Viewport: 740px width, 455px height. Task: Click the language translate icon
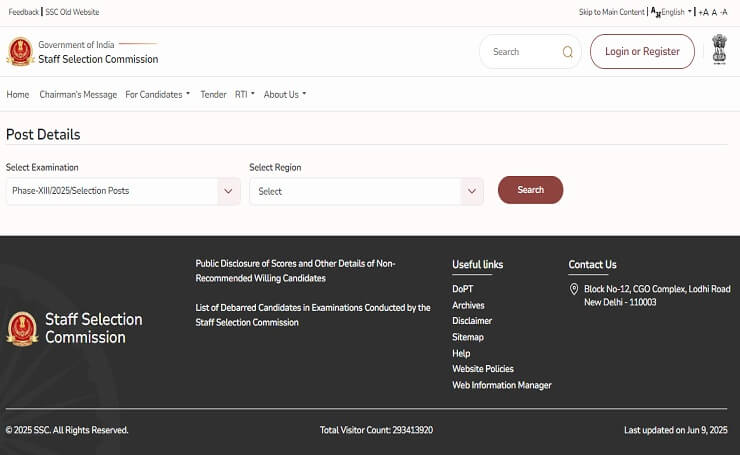tap(656, 12)
